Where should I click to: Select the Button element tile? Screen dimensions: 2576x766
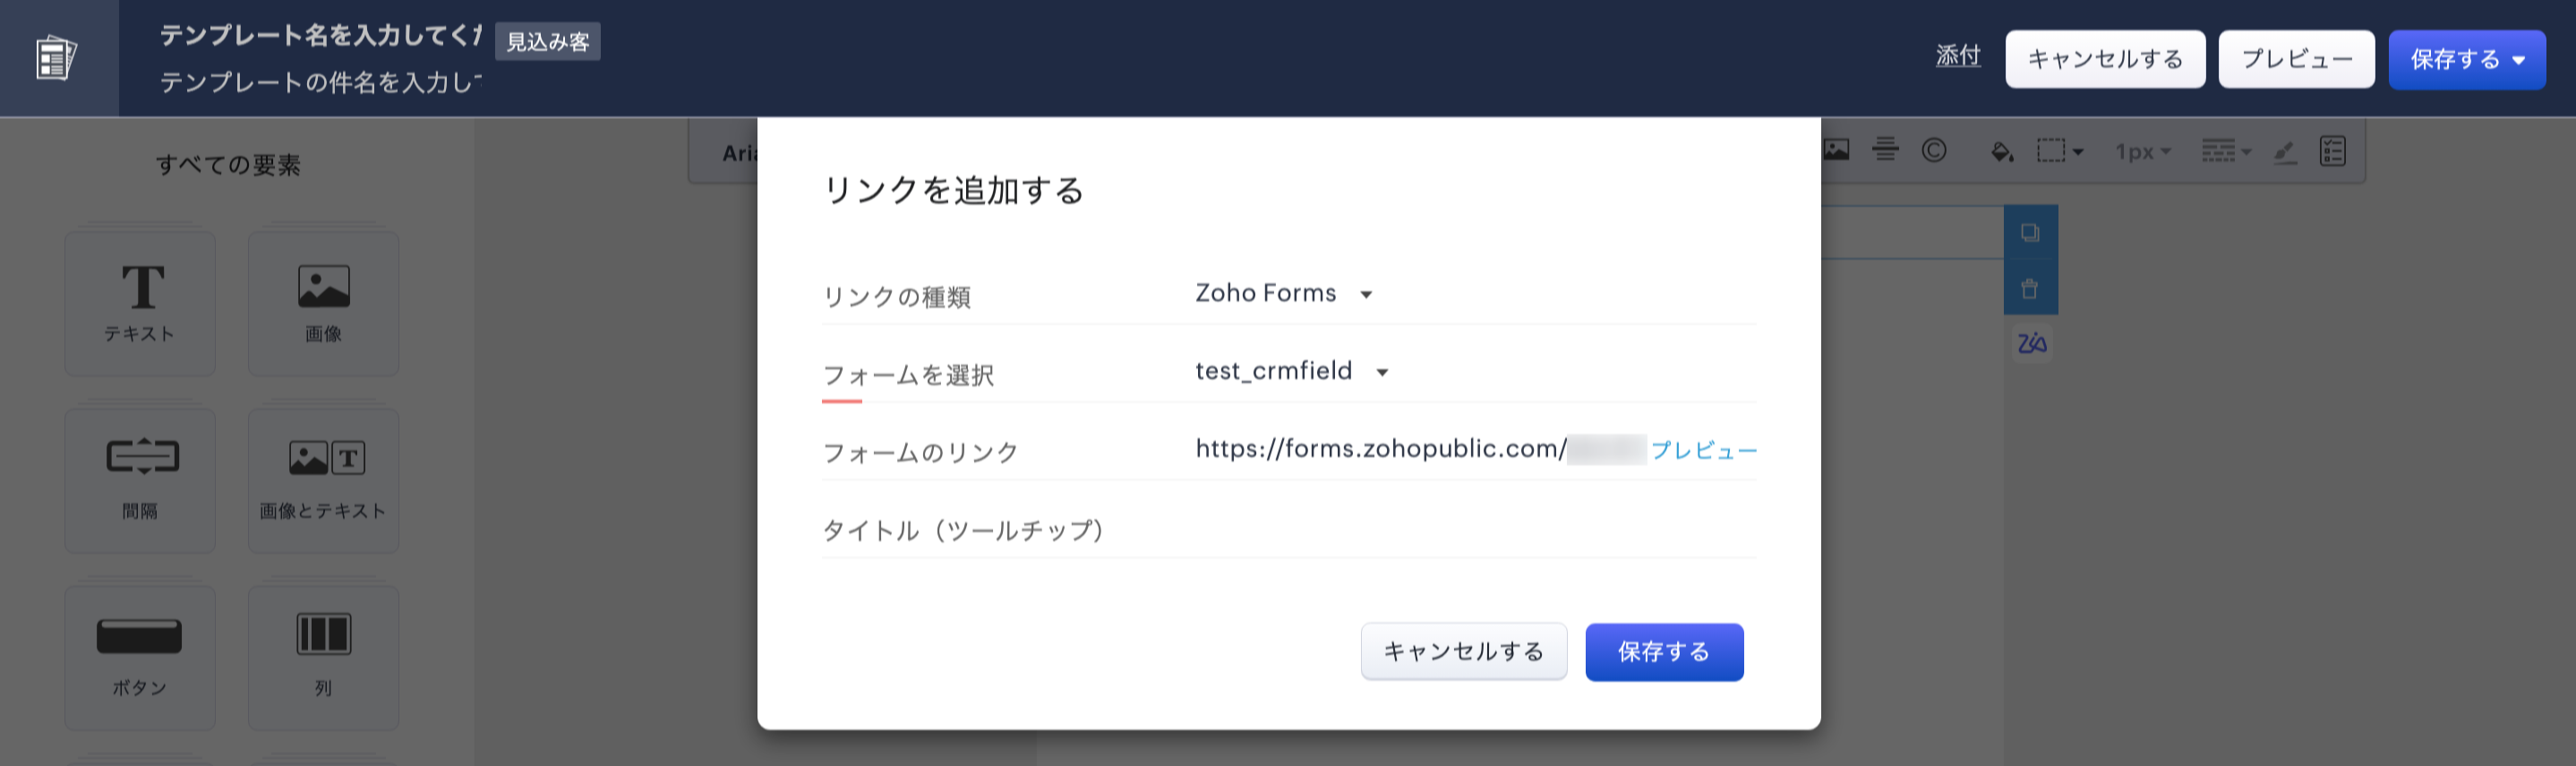point(140,657)
